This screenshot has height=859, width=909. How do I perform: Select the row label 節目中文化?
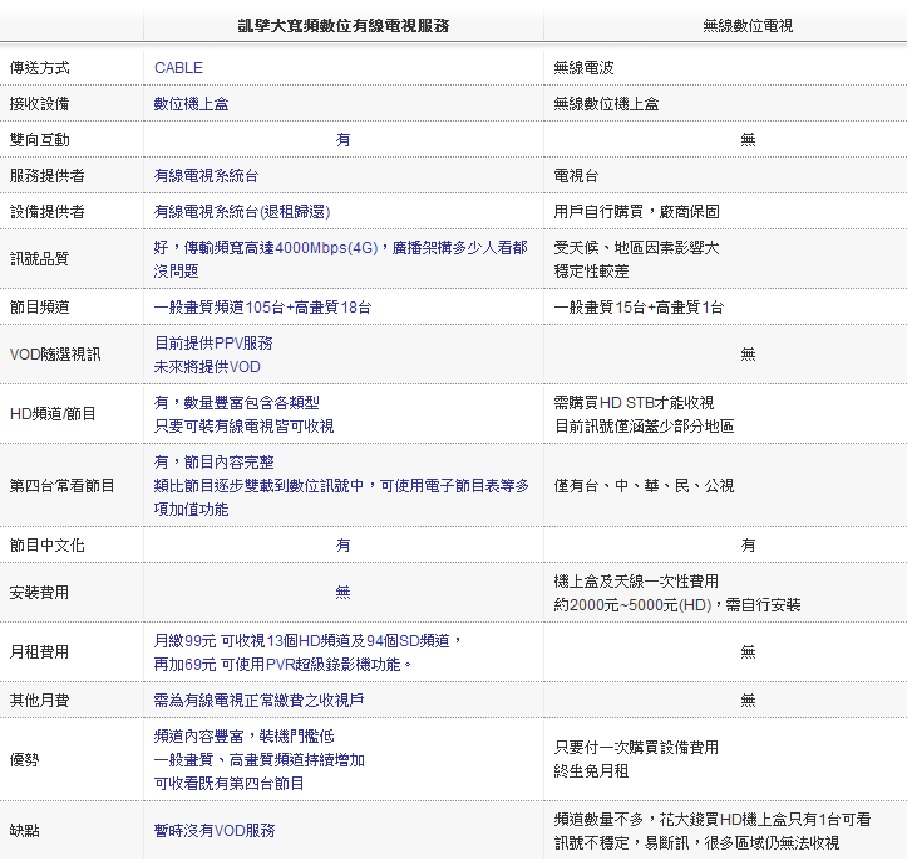[x=47, y=545]
